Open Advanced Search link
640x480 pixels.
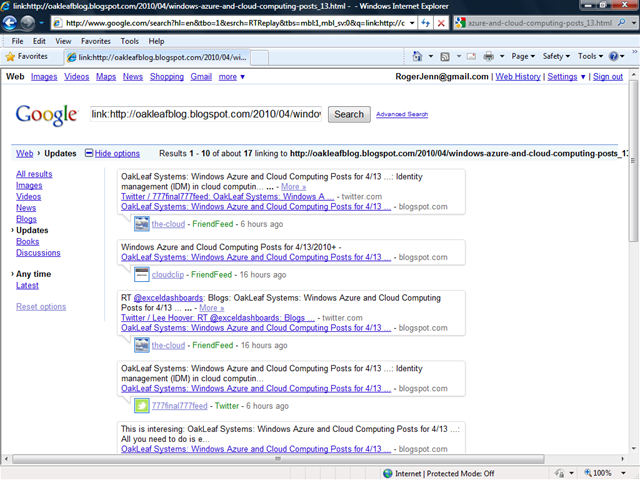click(x=402, y=114)
